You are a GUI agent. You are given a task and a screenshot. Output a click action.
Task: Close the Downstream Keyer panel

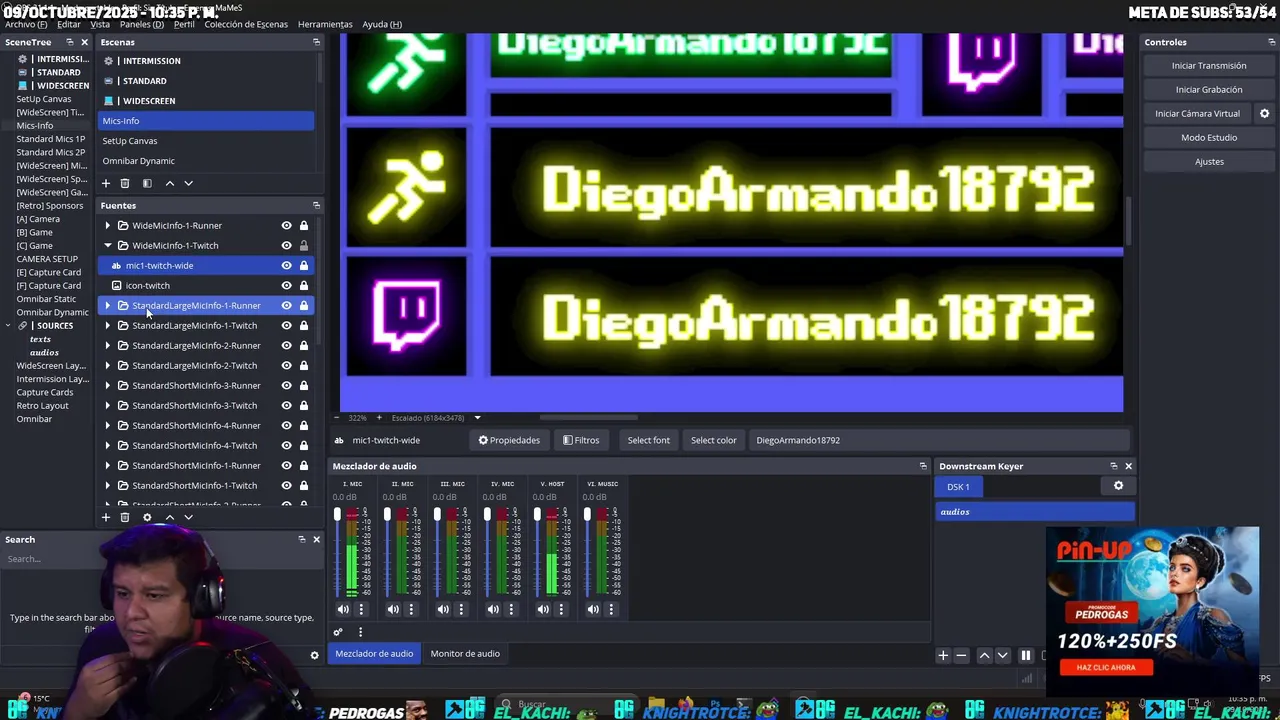(1128, 466)
